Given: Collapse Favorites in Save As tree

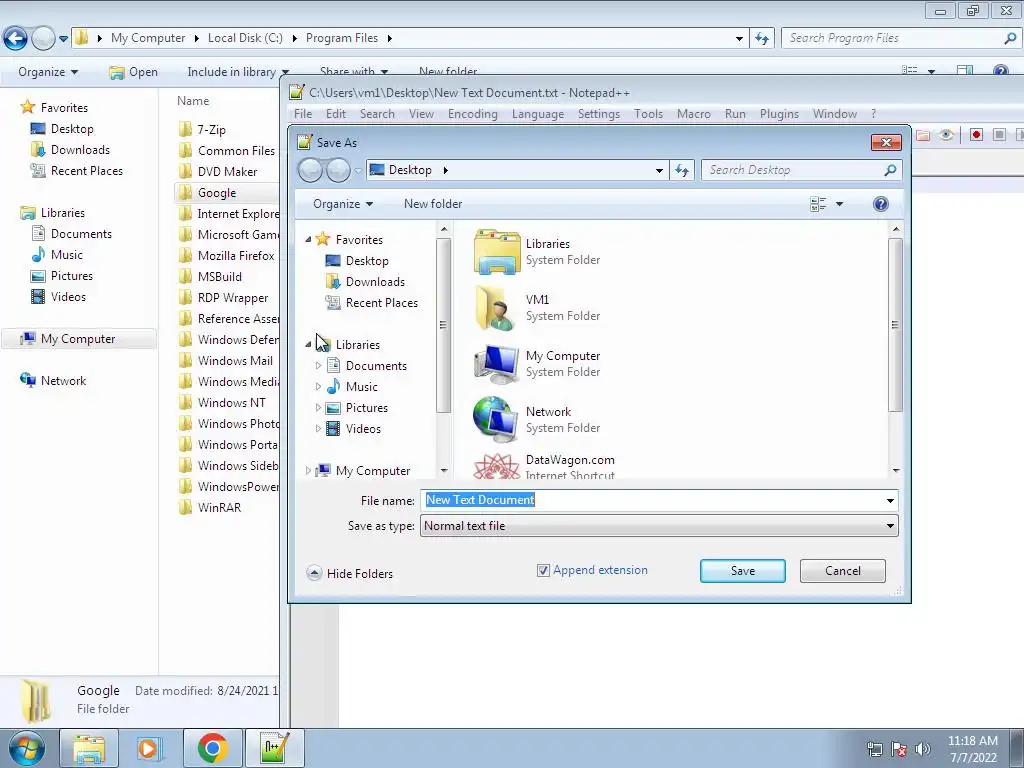Looking at the screenshot, I should coord(308,240).
